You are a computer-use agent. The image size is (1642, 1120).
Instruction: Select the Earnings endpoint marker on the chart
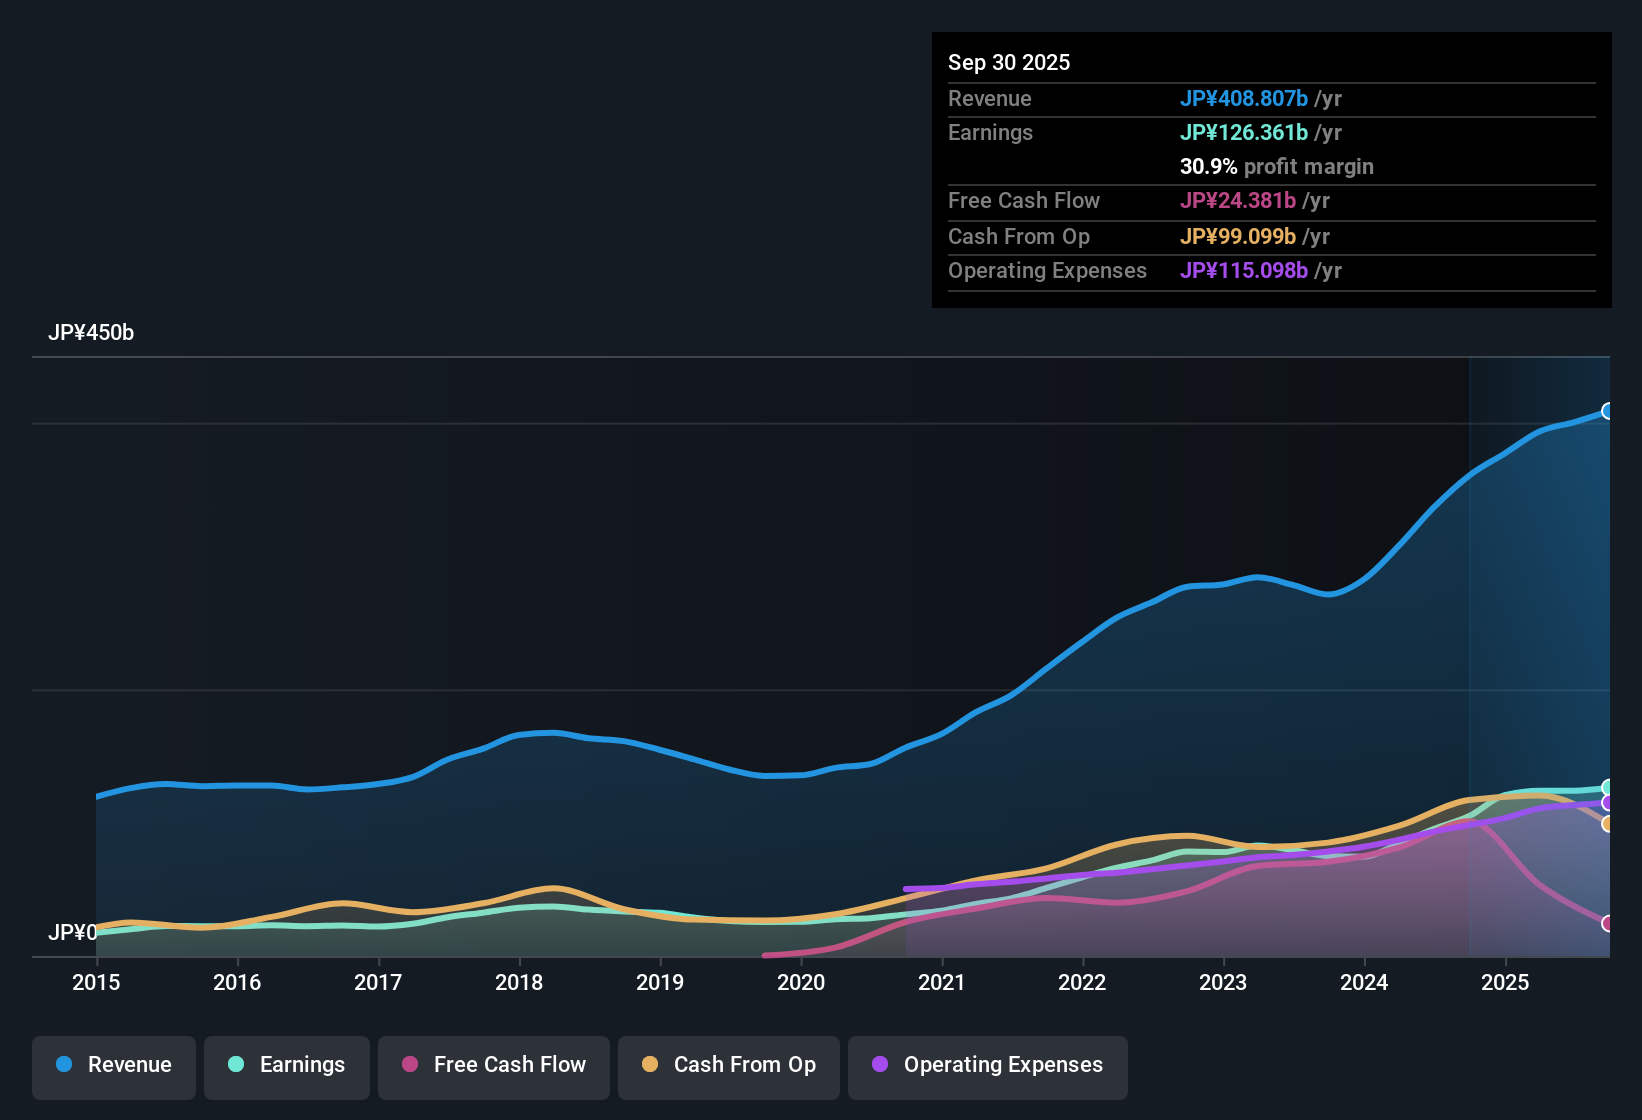pyautogui.click(x=1607, y=786)
